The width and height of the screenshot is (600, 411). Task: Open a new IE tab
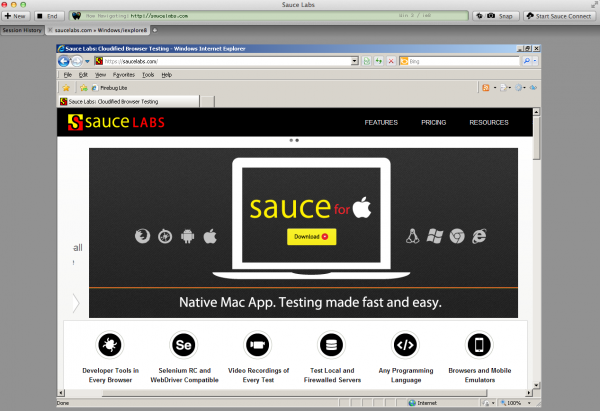pyautogui.click(x=207, y=102)
